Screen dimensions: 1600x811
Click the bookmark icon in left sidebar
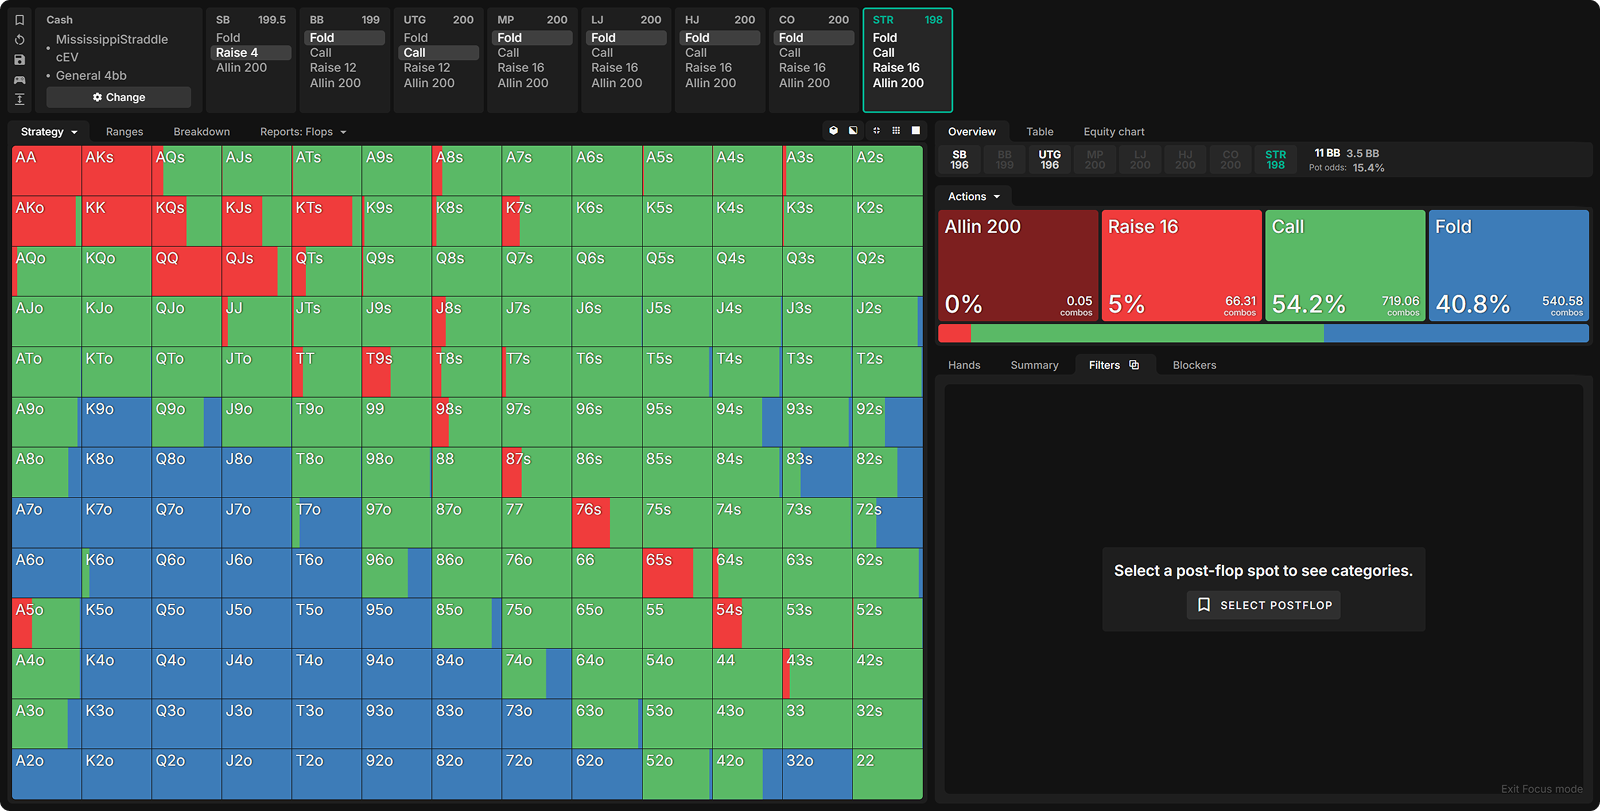tap(19, 20)
